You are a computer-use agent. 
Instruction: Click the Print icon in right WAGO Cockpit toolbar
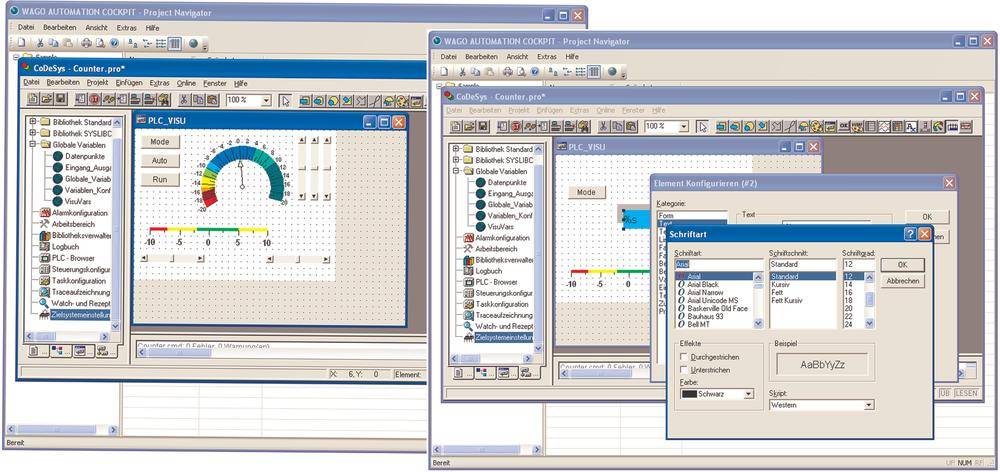point(508,71)
